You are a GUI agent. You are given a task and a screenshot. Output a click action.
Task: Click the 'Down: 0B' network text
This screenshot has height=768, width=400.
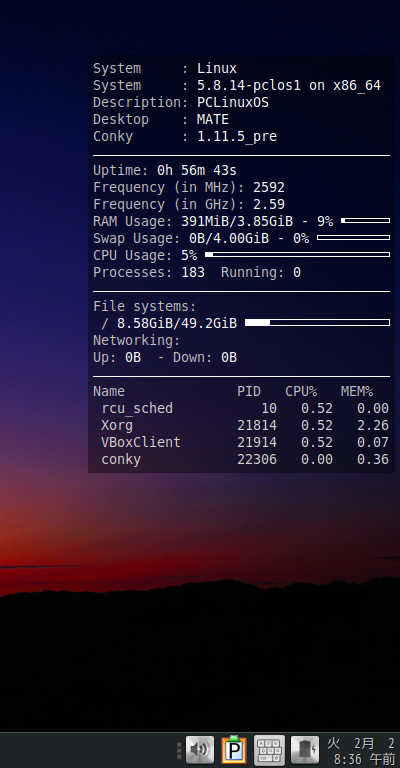point(205,358)
